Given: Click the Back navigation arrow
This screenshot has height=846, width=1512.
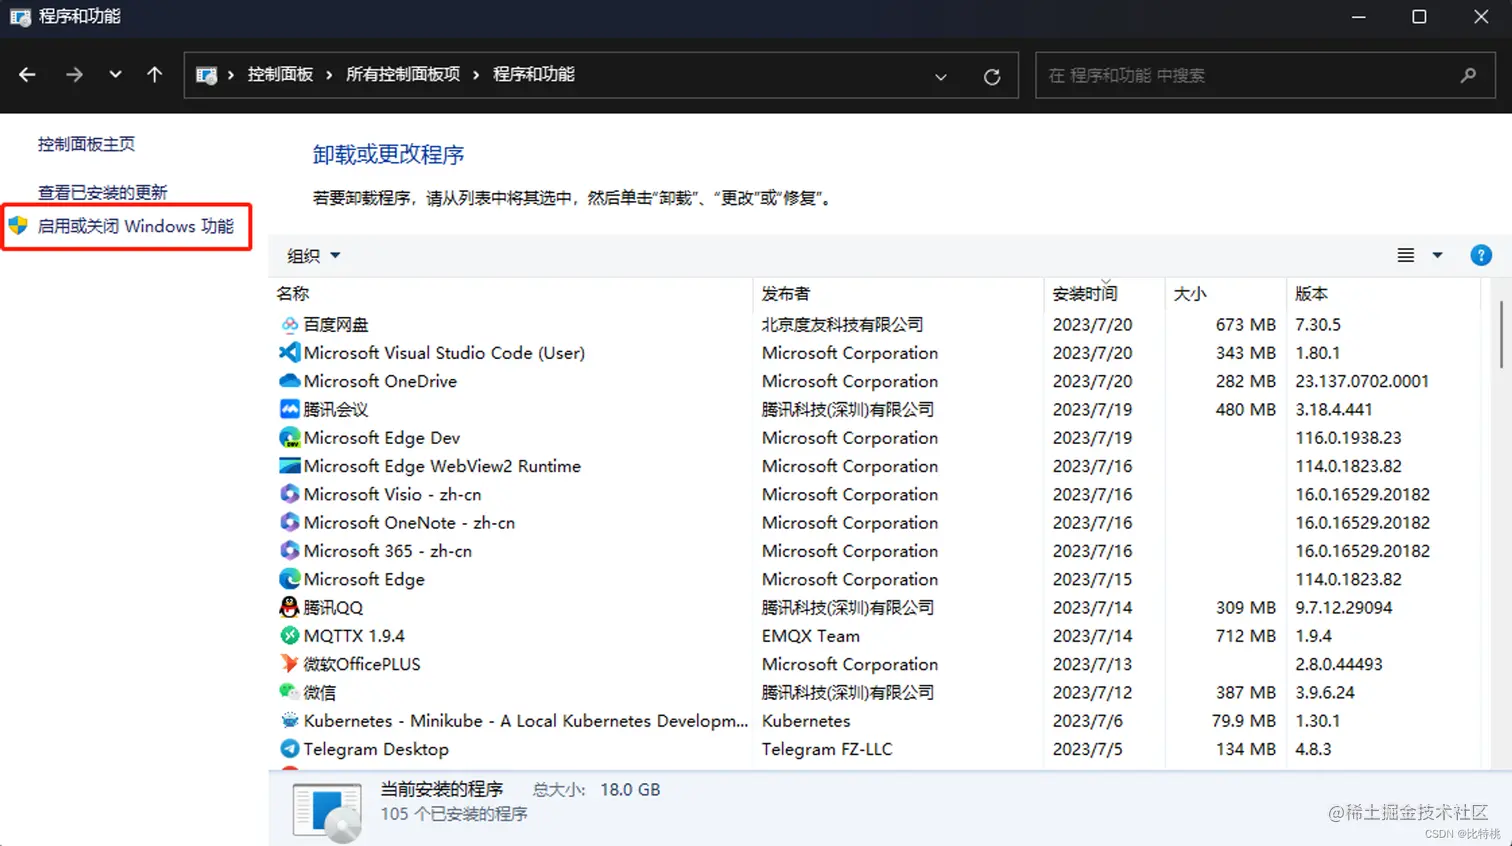Looking at the screenshot, I should (x=27, y=75).
